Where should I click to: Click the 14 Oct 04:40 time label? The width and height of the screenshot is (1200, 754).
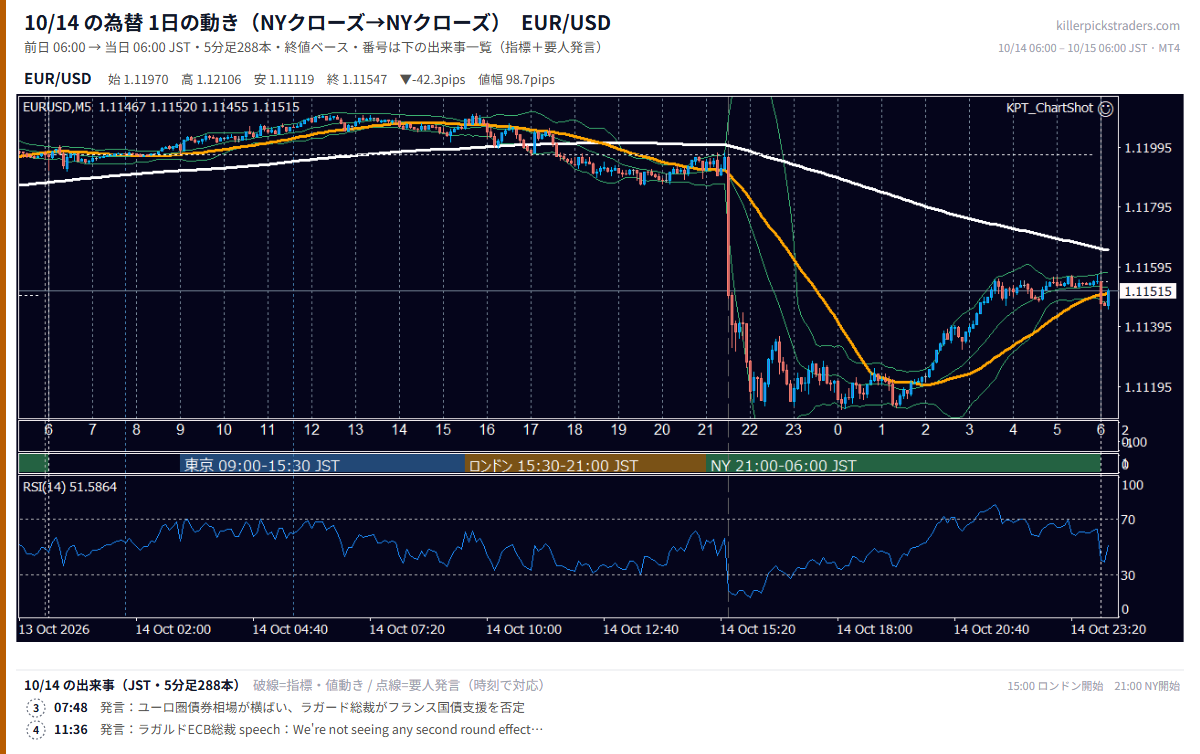pos(290,630)
